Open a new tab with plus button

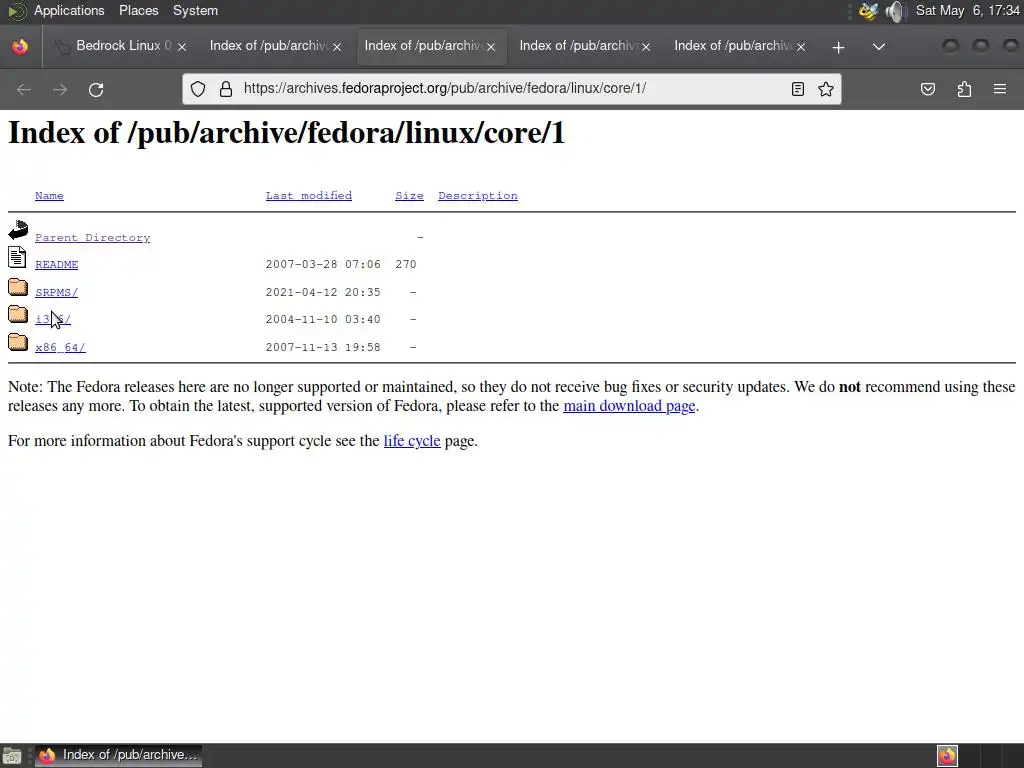pyautogui.click(x=839, y=47)
